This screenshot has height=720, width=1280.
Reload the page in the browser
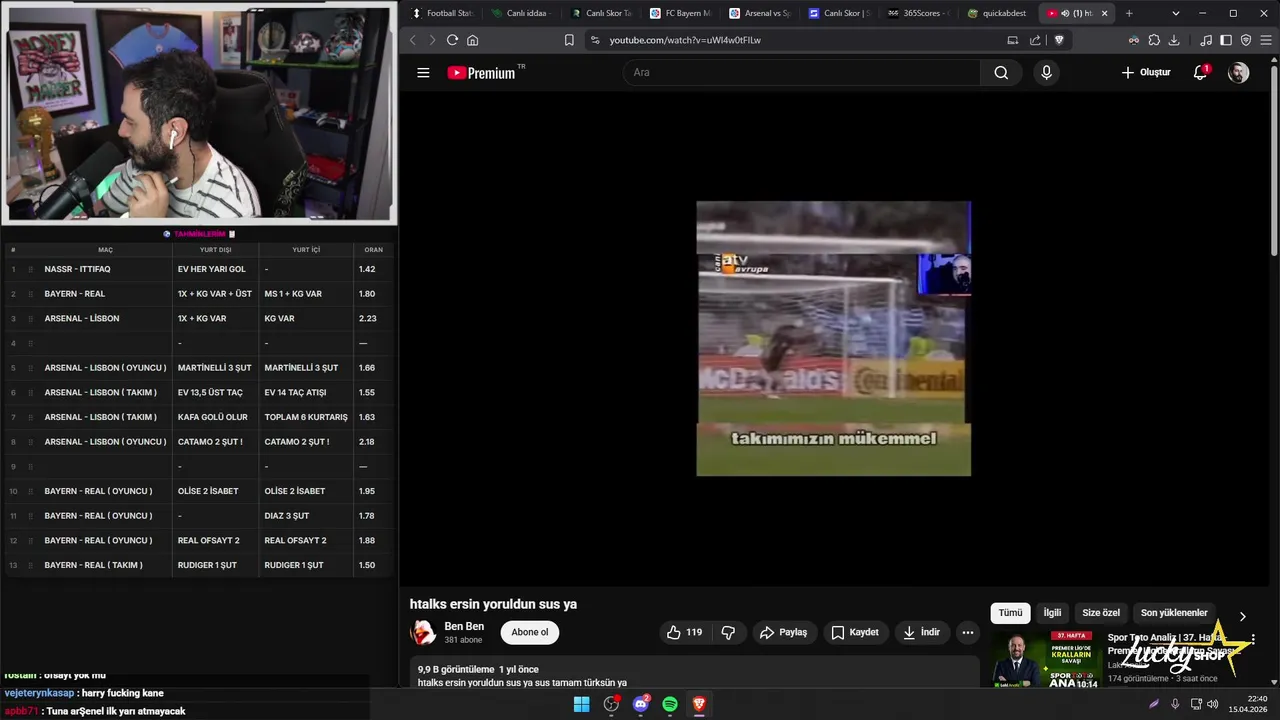(x=452, y=40)
